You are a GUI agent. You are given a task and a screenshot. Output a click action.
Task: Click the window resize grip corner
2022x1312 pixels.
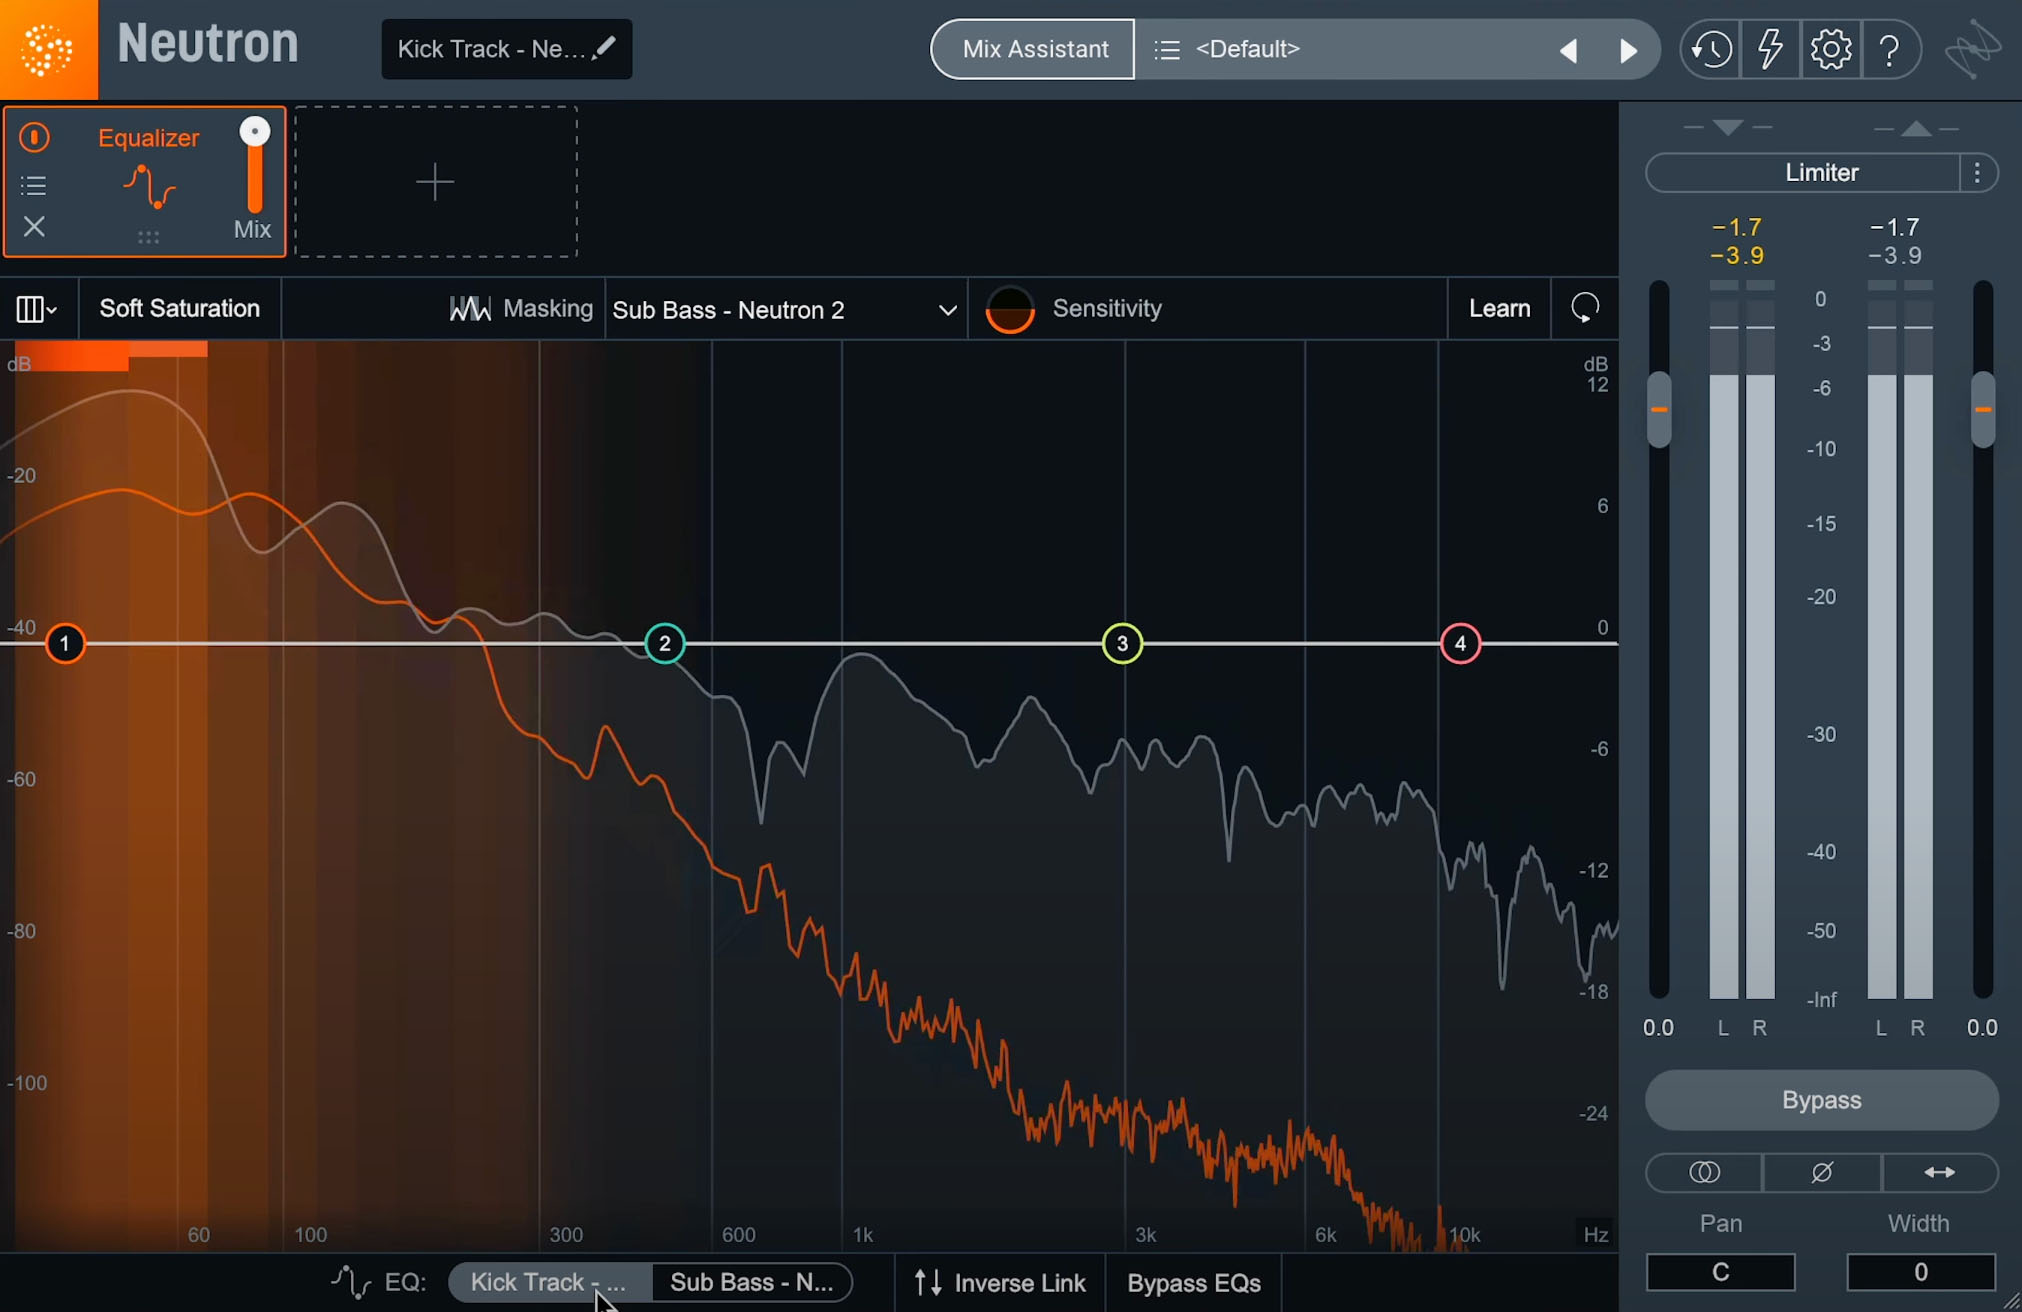[2011, 1301]
